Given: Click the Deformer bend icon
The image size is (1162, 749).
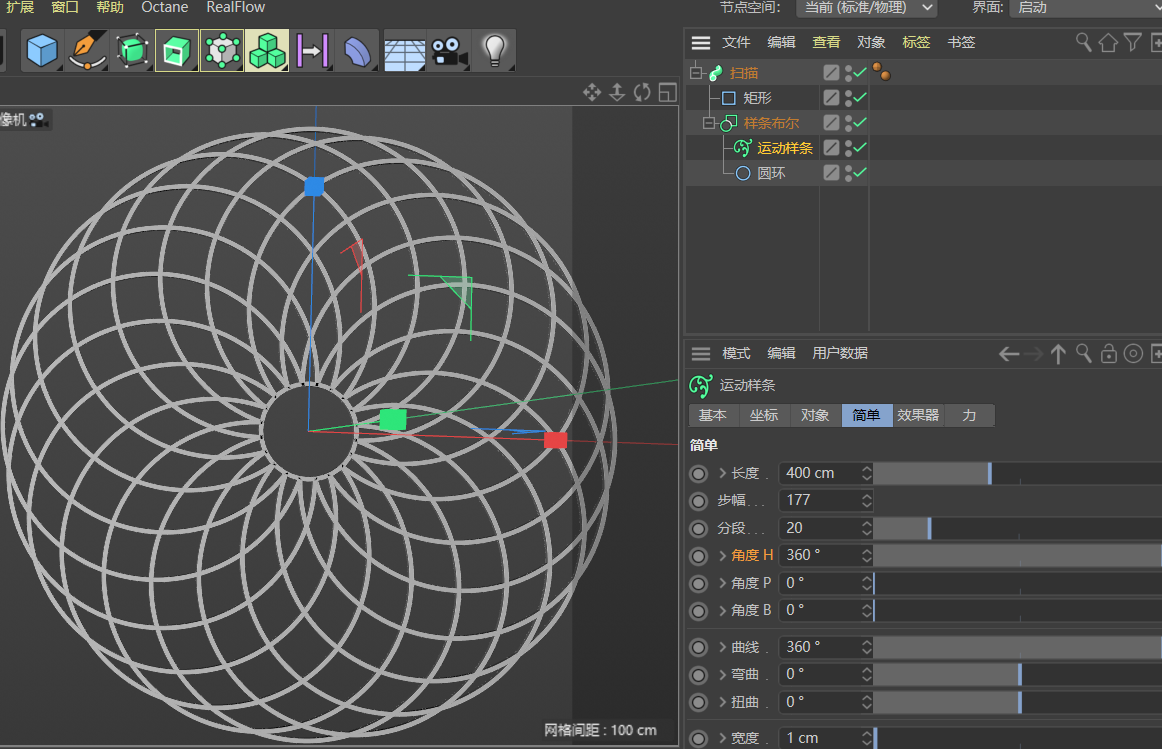Looking at the screenshot, I should [357, 50].
